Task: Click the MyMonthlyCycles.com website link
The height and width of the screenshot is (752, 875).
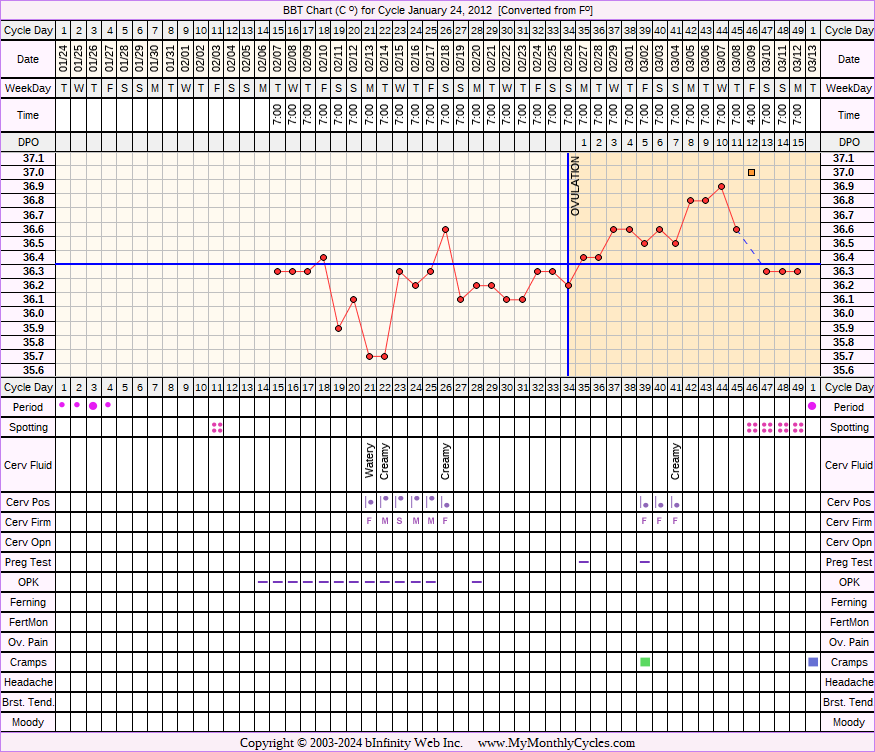Action: click(556, 743)
